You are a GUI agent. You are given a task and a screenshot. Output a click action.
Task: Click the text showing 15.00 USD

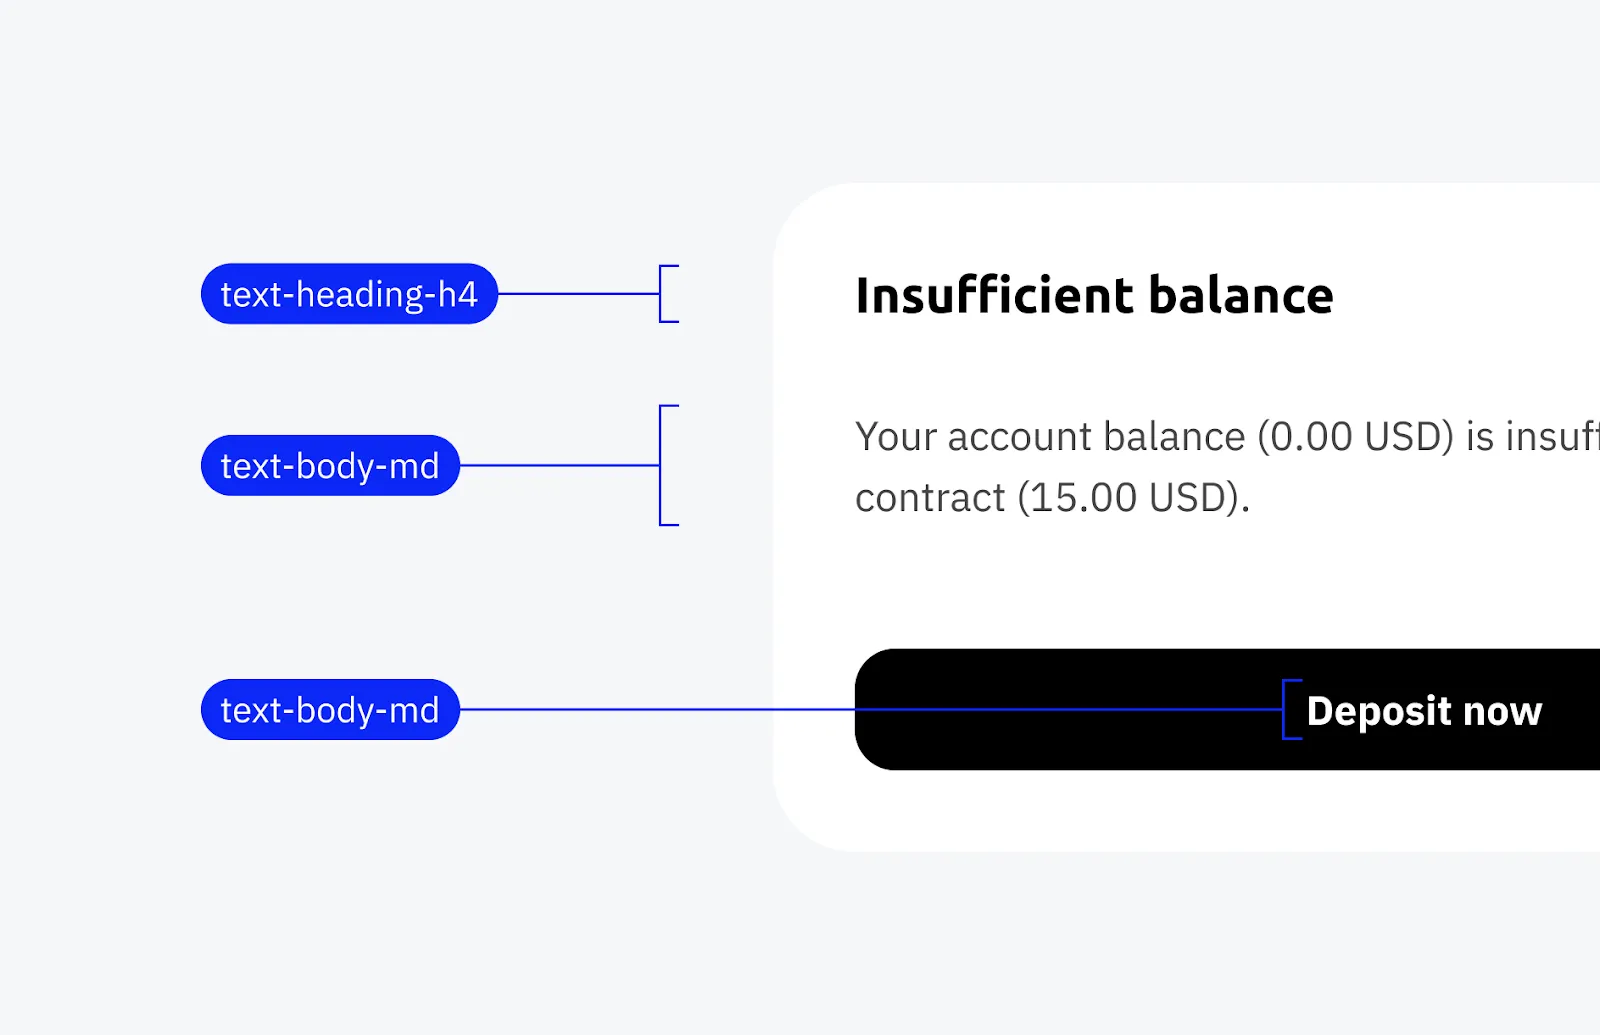1130,497
